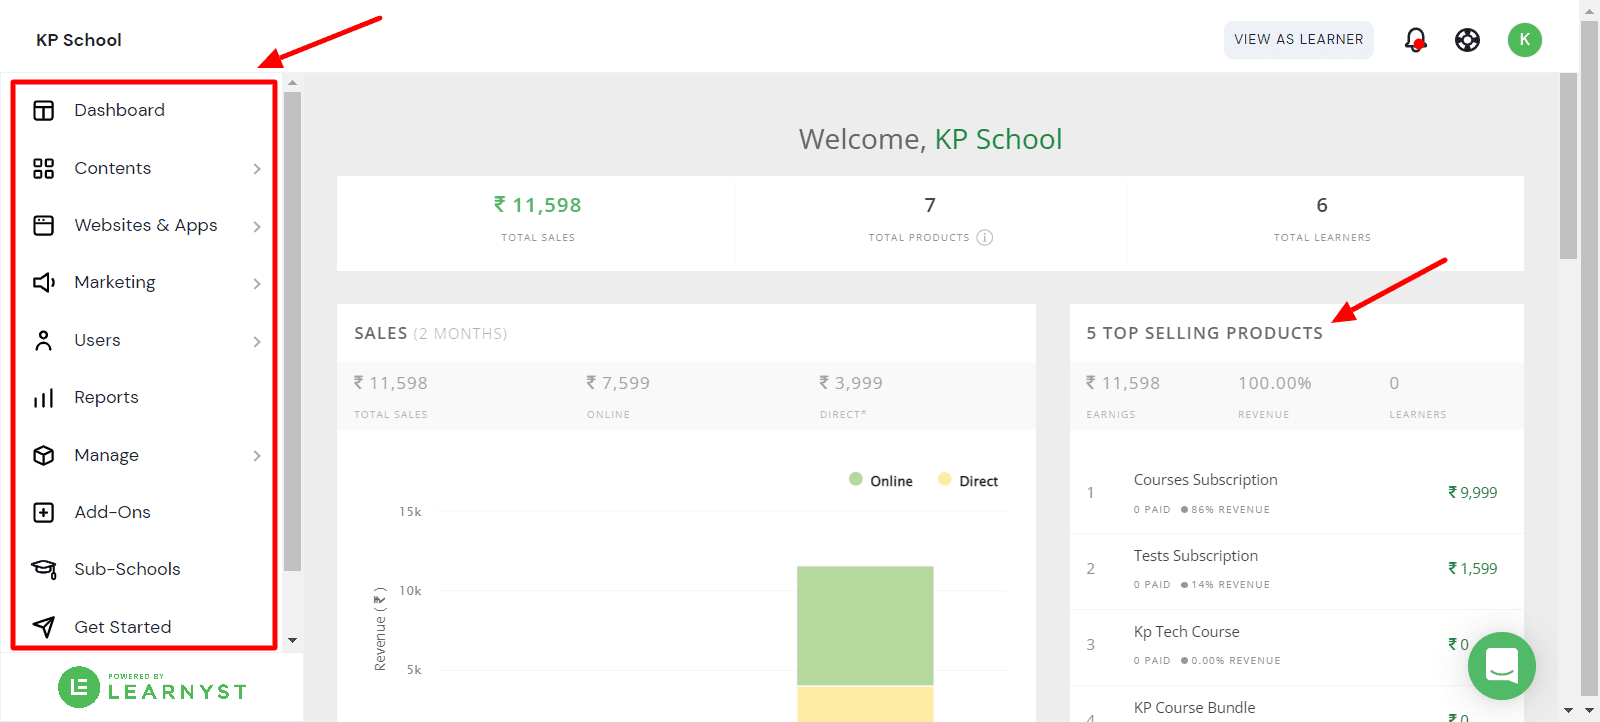Open the Get Started menu item
This screenshot has height=722, width=1600.
(x=122, y=627)
